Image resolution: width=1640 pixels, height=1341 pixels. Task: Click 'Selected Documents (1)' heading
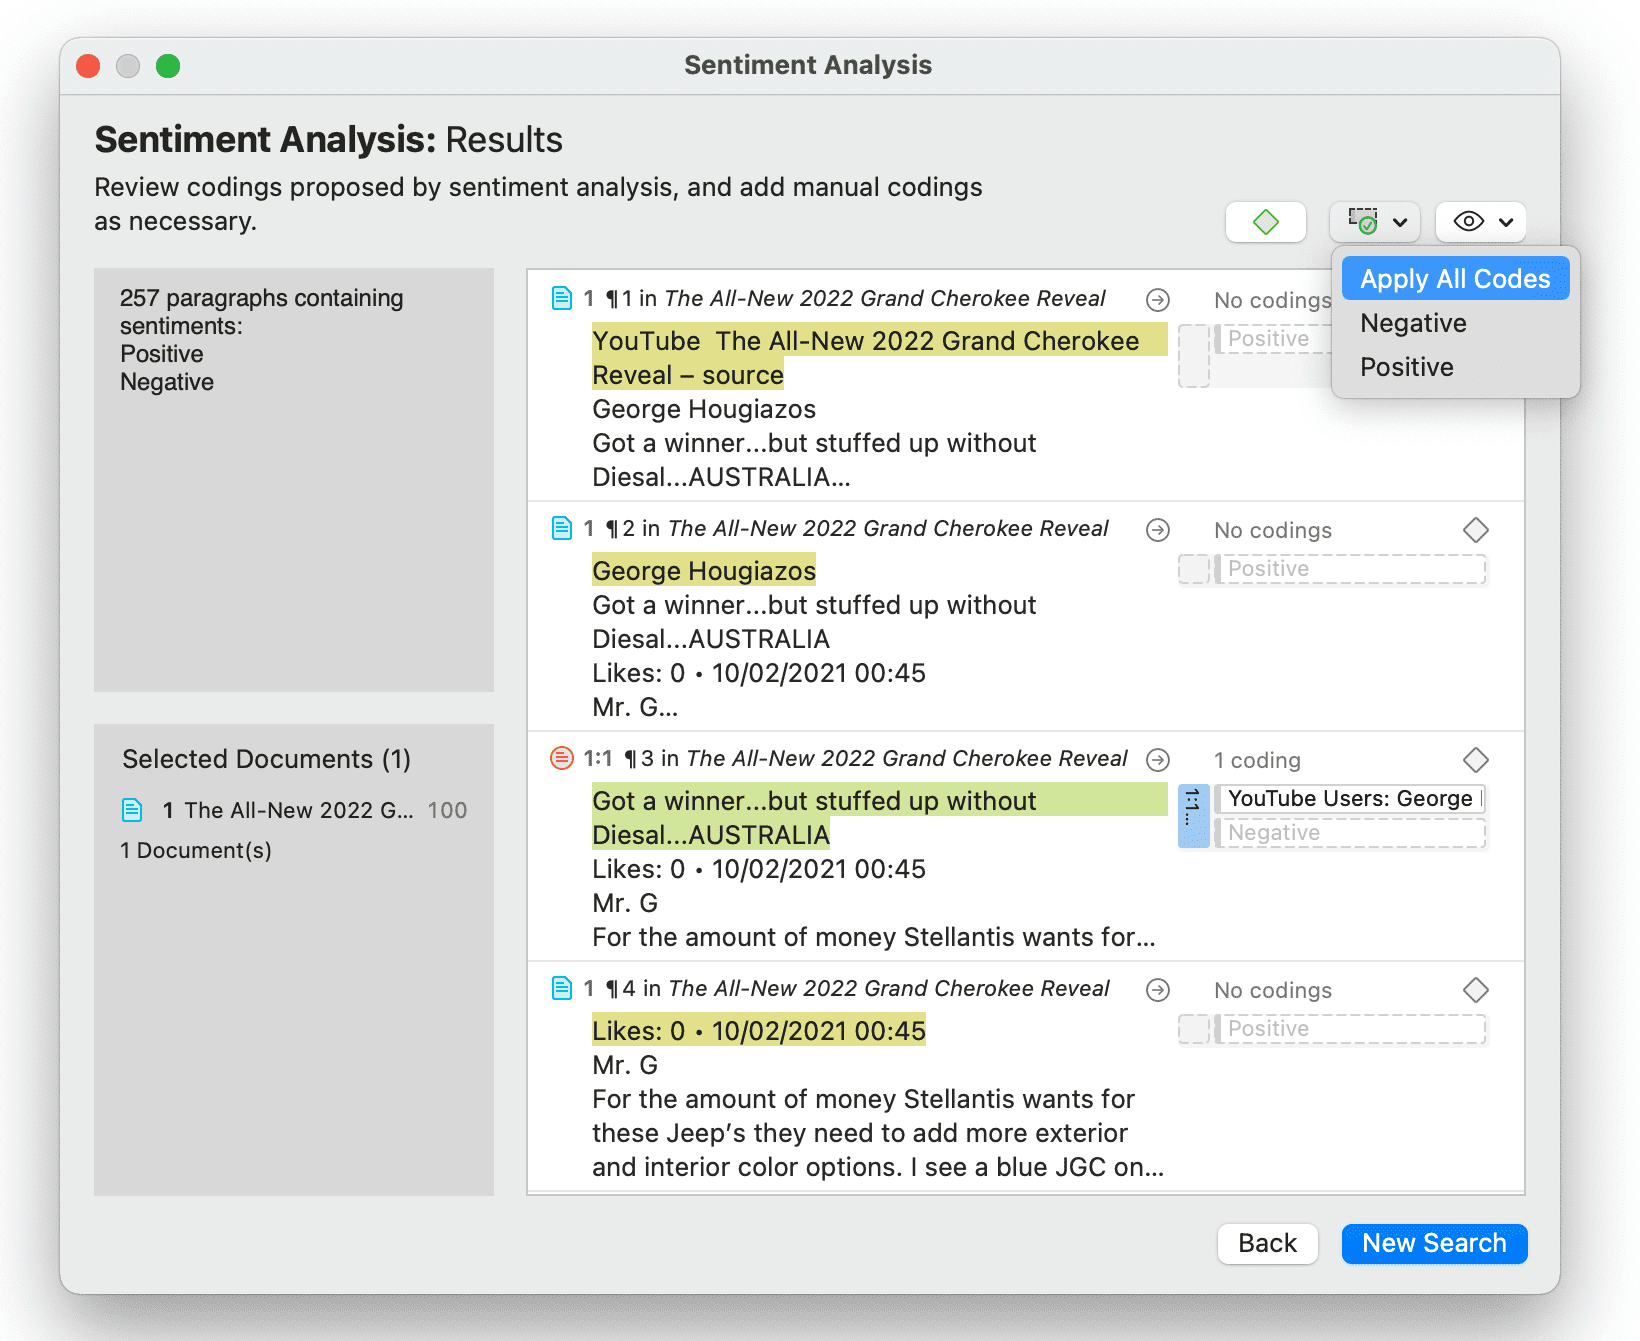[267, 759]
